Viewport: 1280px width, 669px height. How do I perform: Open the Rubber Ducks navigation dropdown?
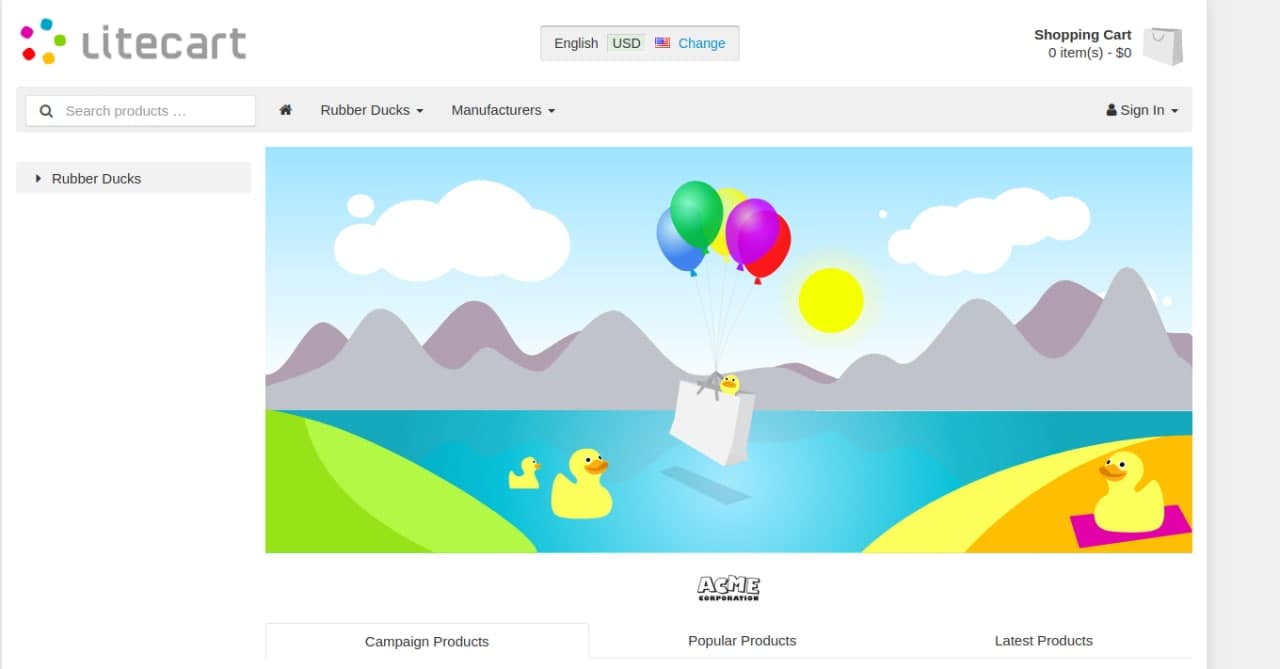[372, 110]
